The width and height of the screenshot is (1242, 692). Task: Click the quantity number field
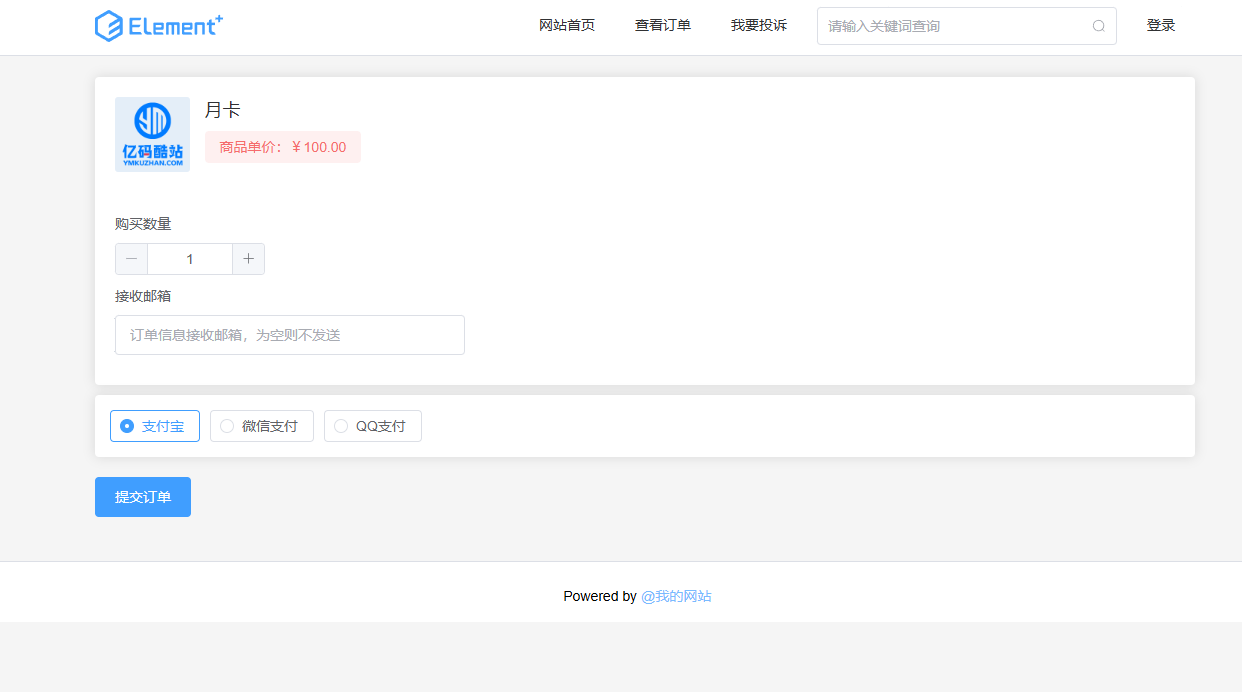pos(189,258)
